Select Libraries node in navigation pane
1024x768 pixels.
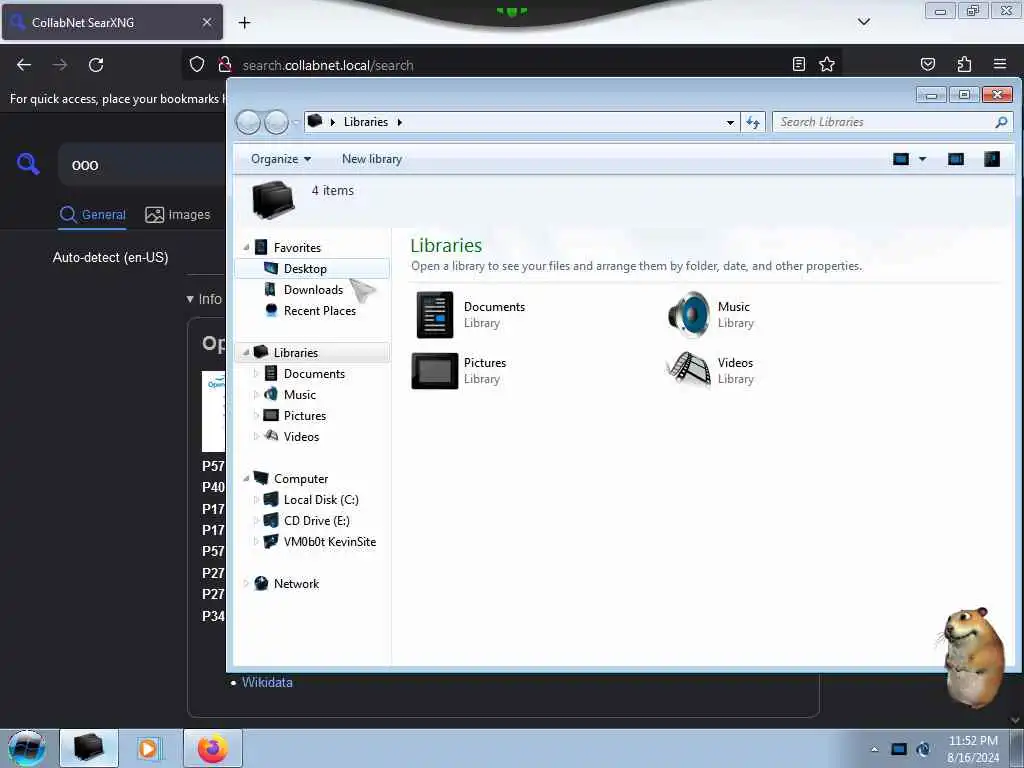[295, 353]
